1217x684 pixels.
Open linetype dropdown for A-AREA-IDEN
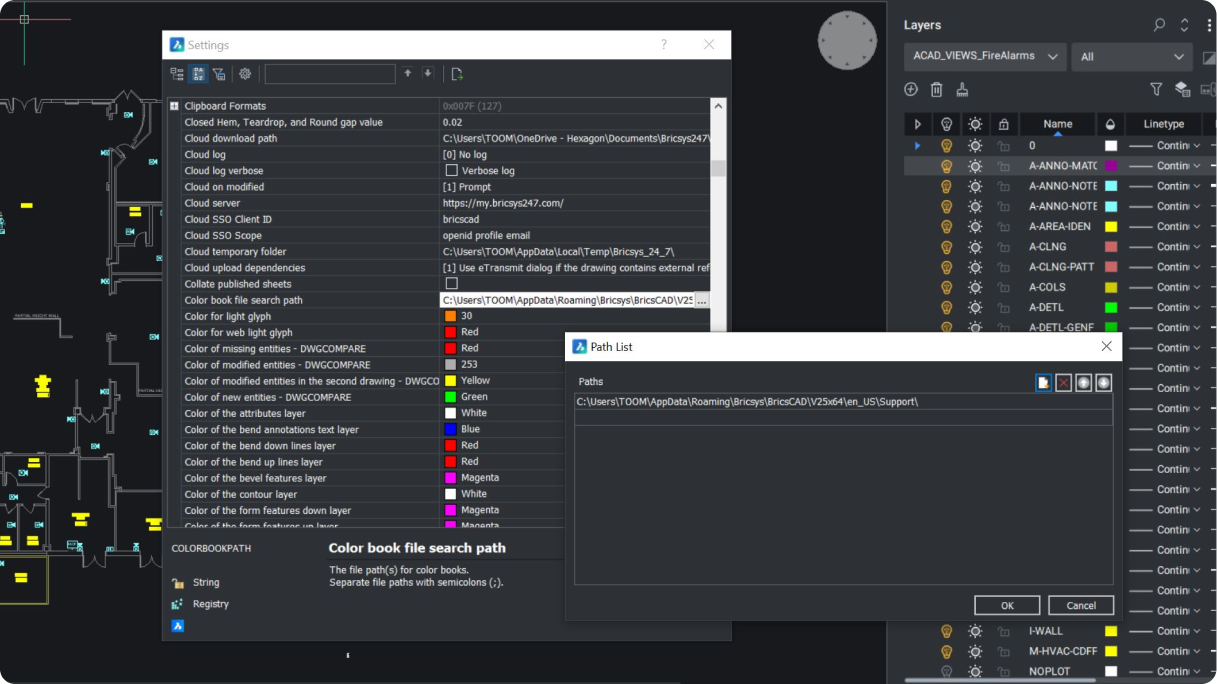click(x=1197, y=227)
